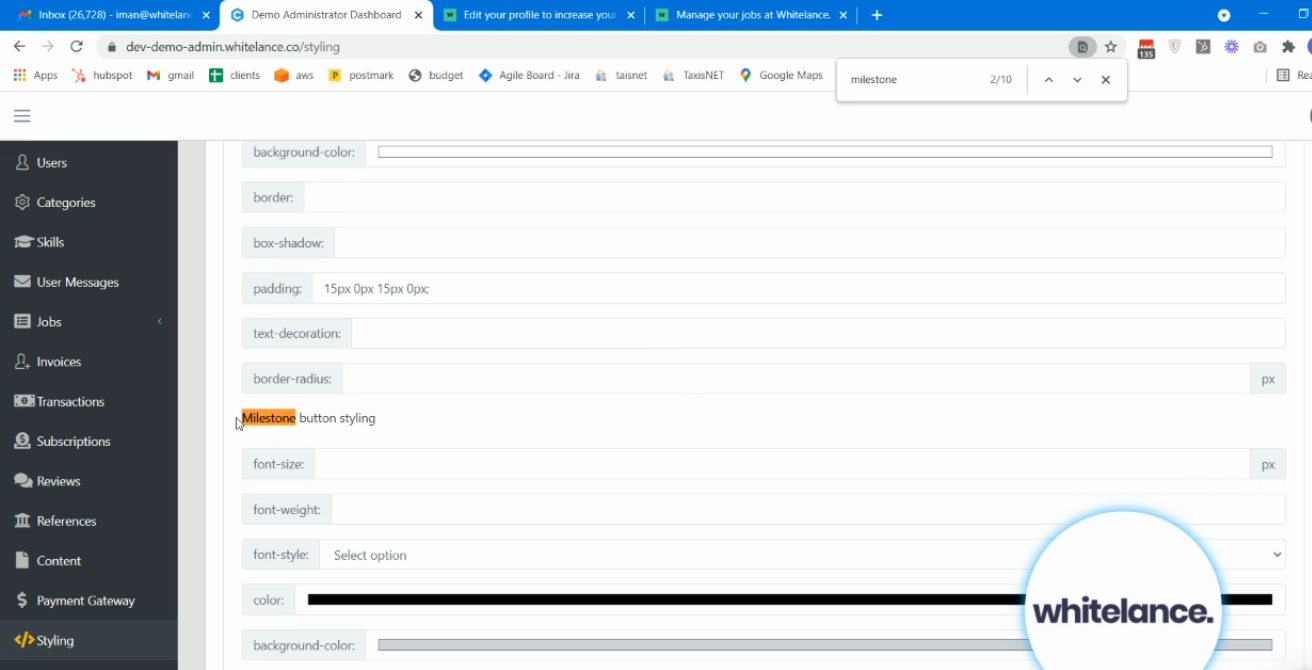Click the font-weight input field

(808, 509)
